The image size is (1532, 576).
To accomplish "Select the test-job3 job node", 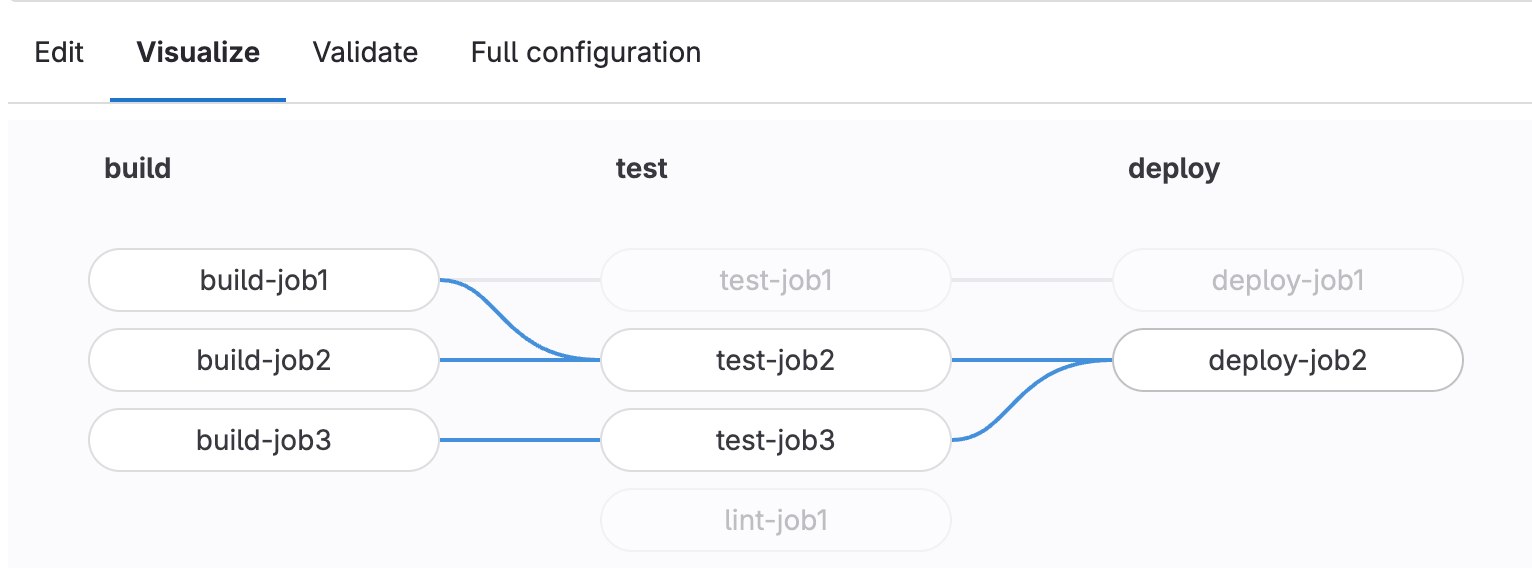I will tap(775, 440).
